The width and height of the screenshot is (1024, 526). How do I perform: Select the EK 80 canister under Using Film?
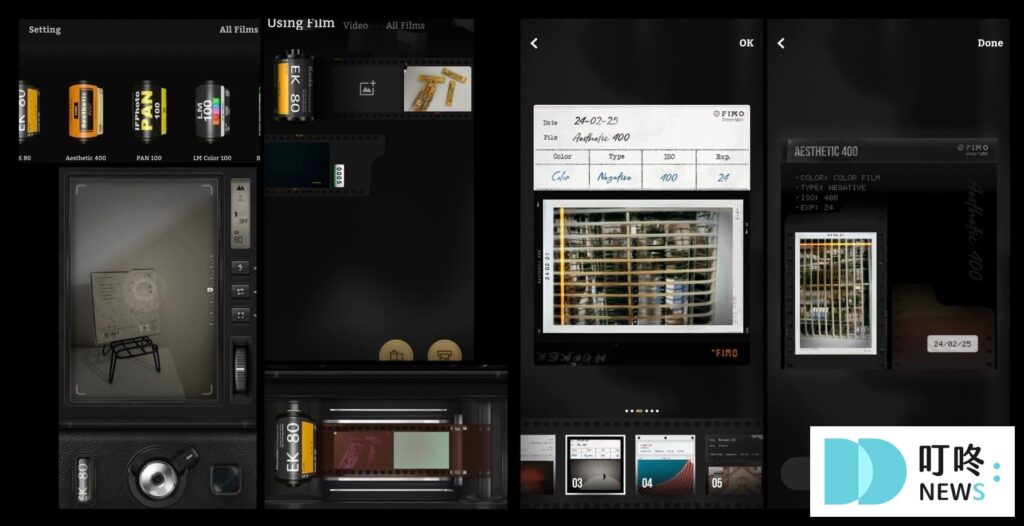pos(293,85)
